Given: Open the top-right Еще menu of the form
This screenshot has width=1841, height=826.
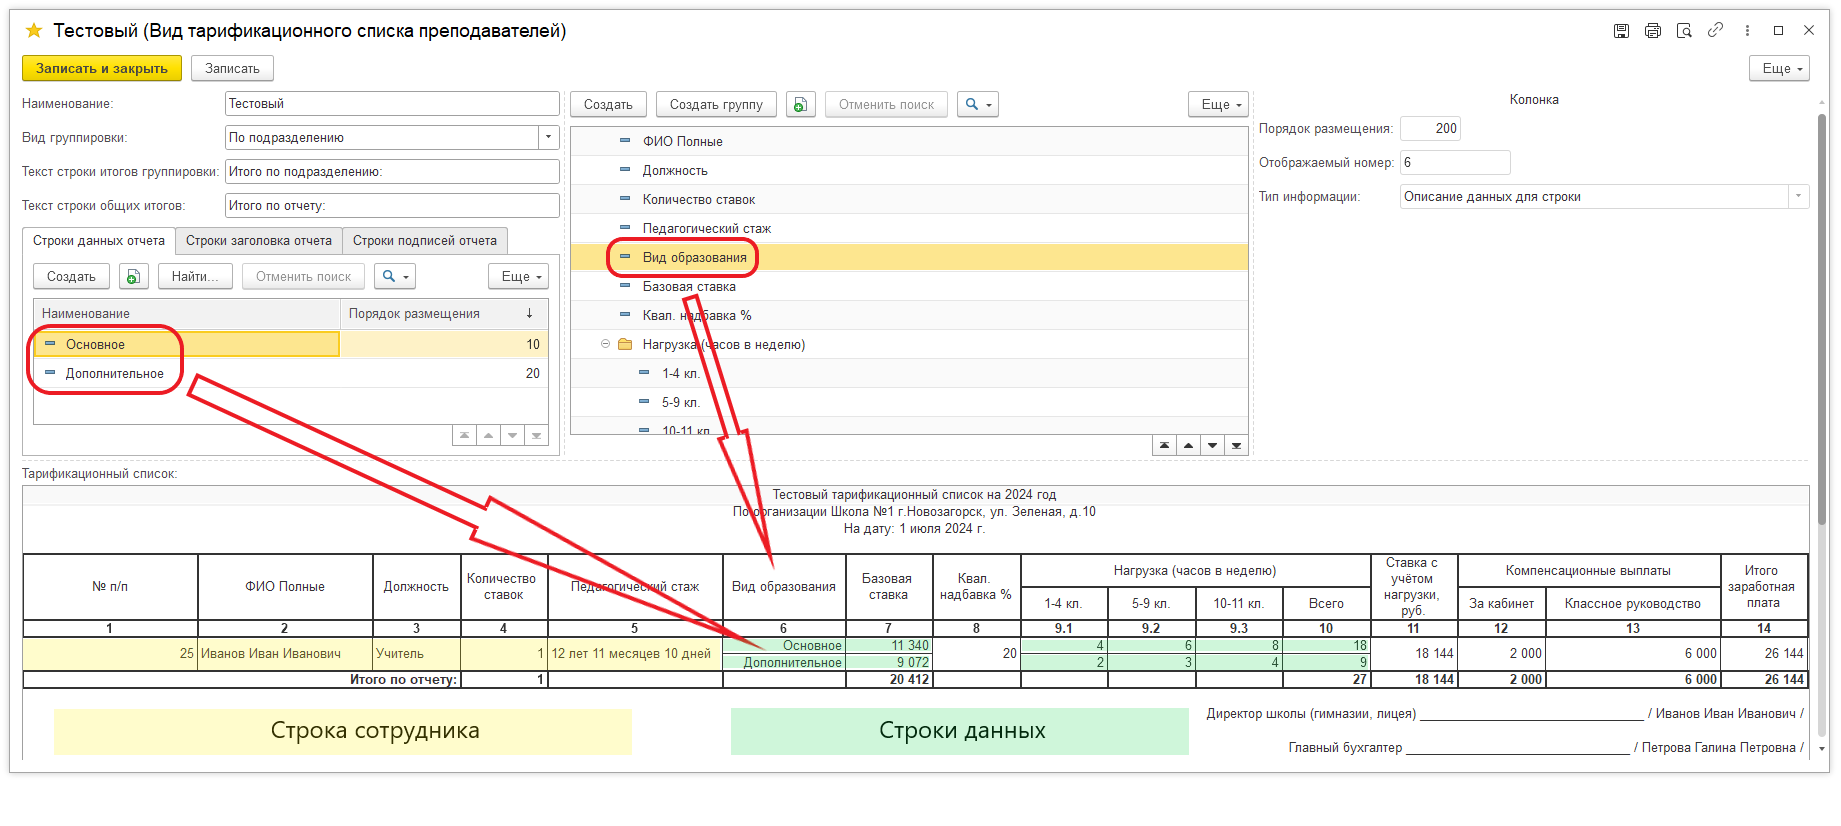Looking at the screenshot, I should coord(1779,68).
